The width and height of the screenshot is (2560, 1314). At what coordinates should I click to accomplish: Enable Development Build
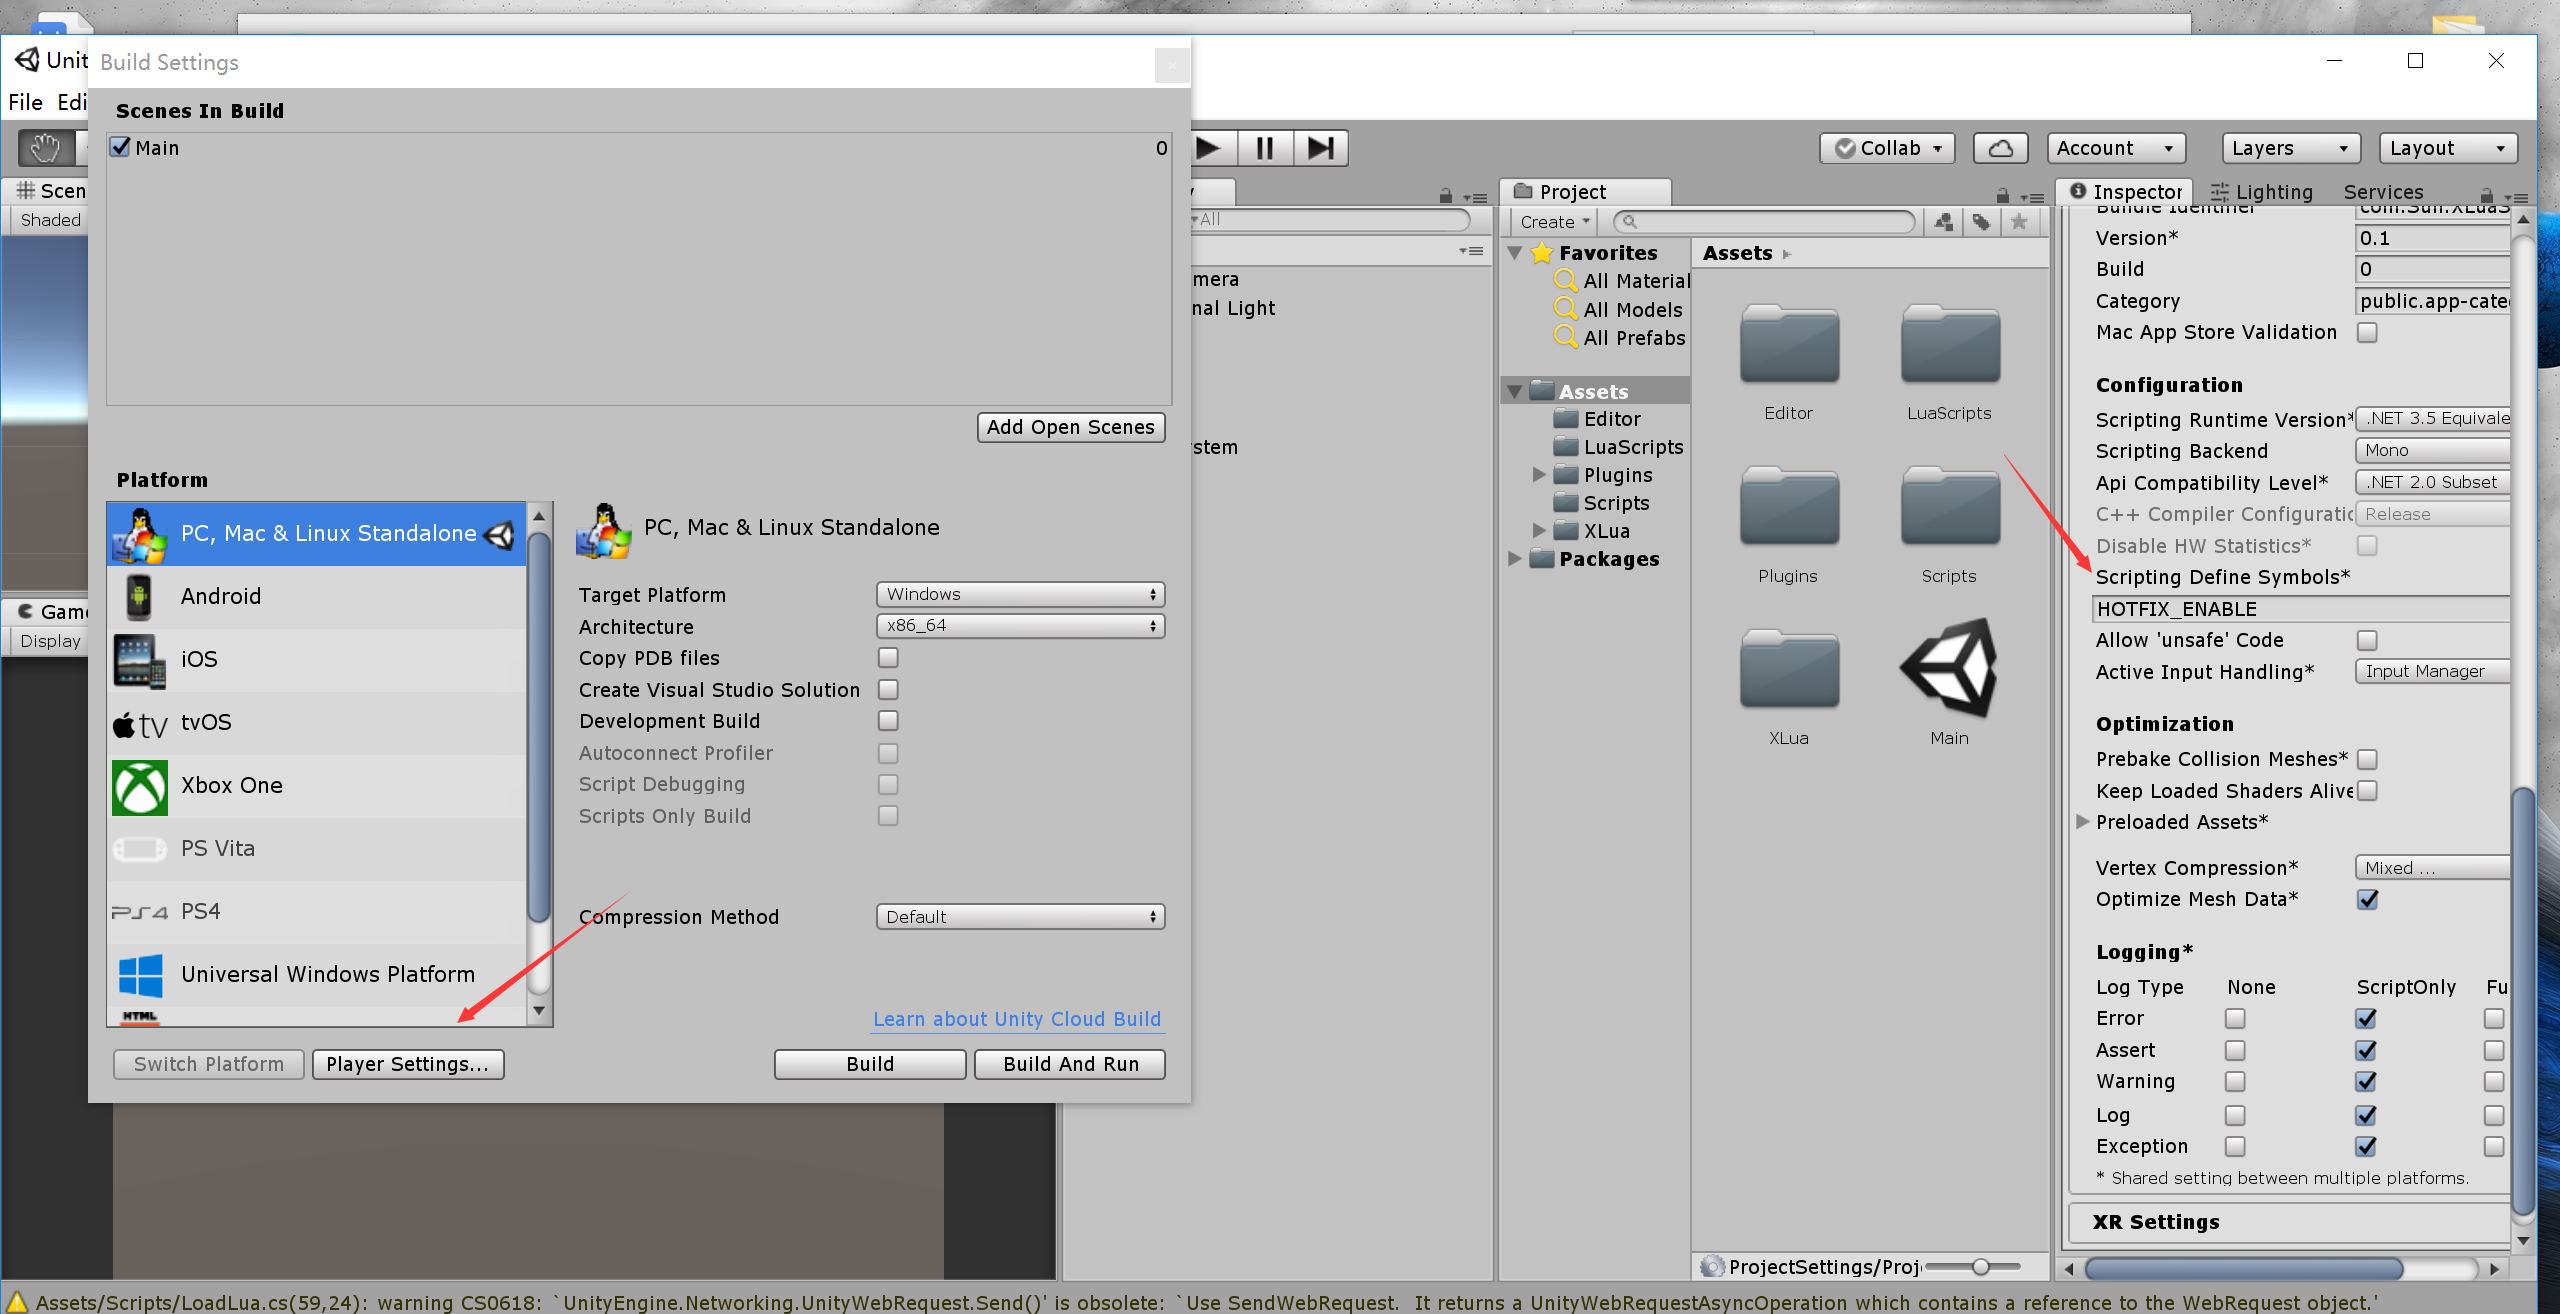point(888,720)
